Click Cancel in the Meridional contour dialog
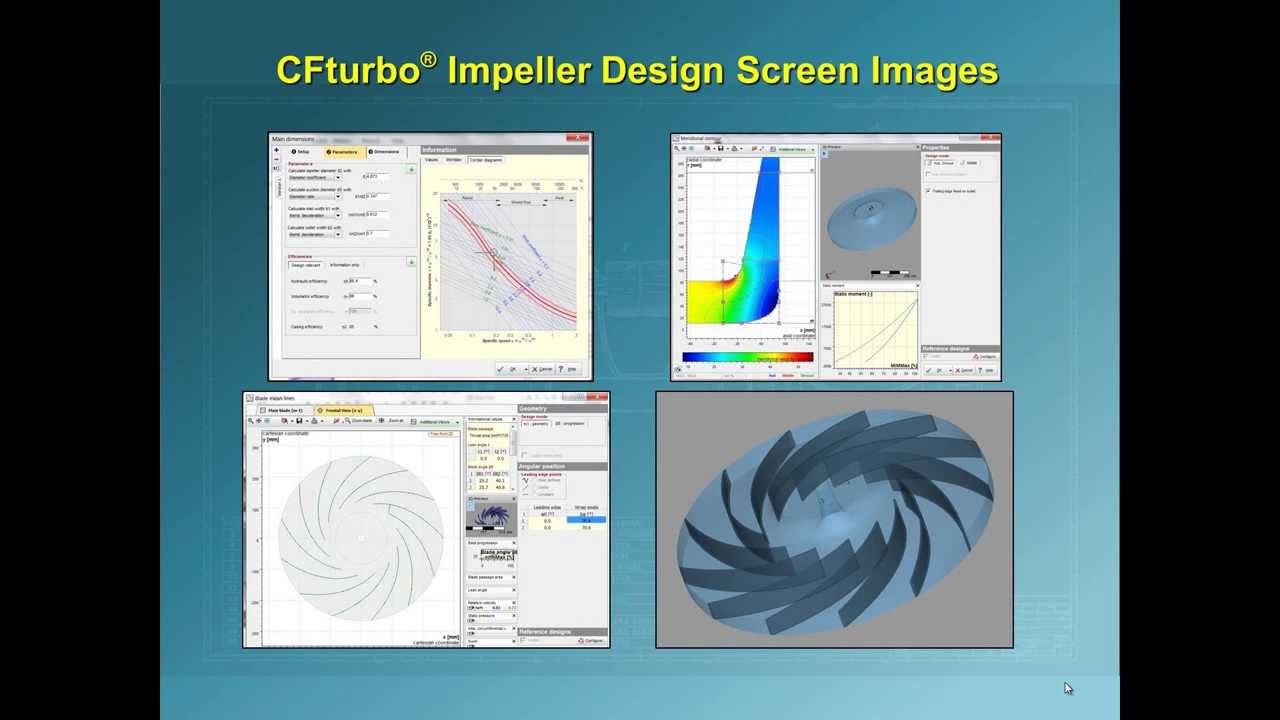The width and height of the screenshot is (1280, 720). (964, 371)
